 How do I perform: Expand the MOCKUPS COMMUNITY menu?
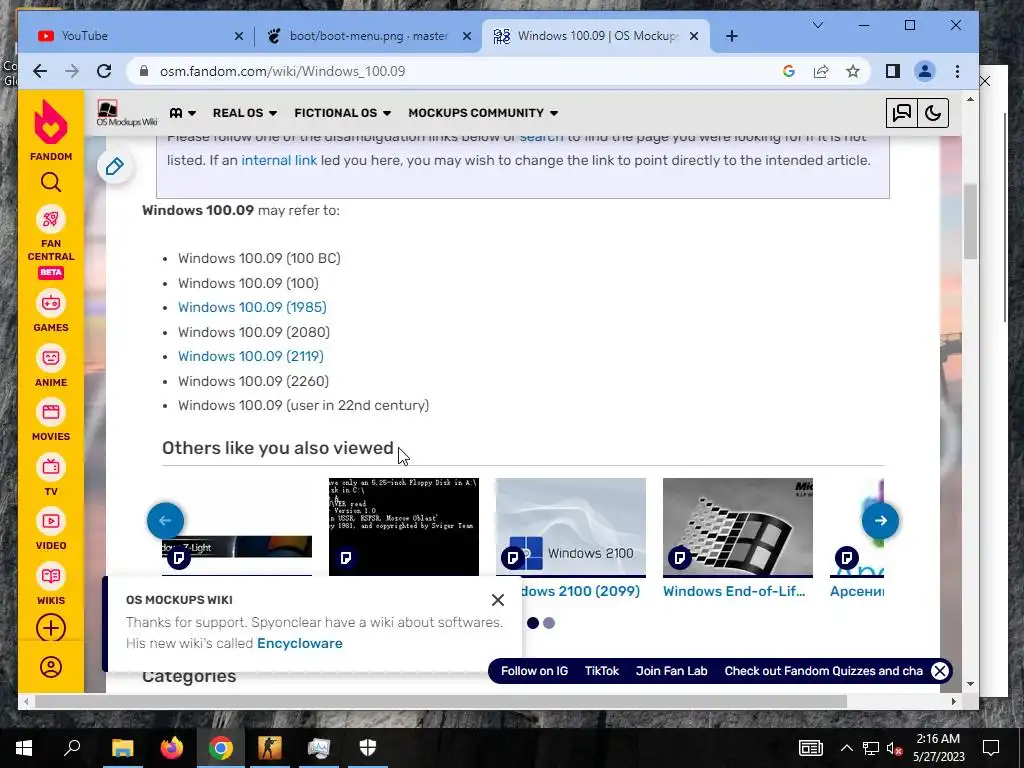coord(483,113)
